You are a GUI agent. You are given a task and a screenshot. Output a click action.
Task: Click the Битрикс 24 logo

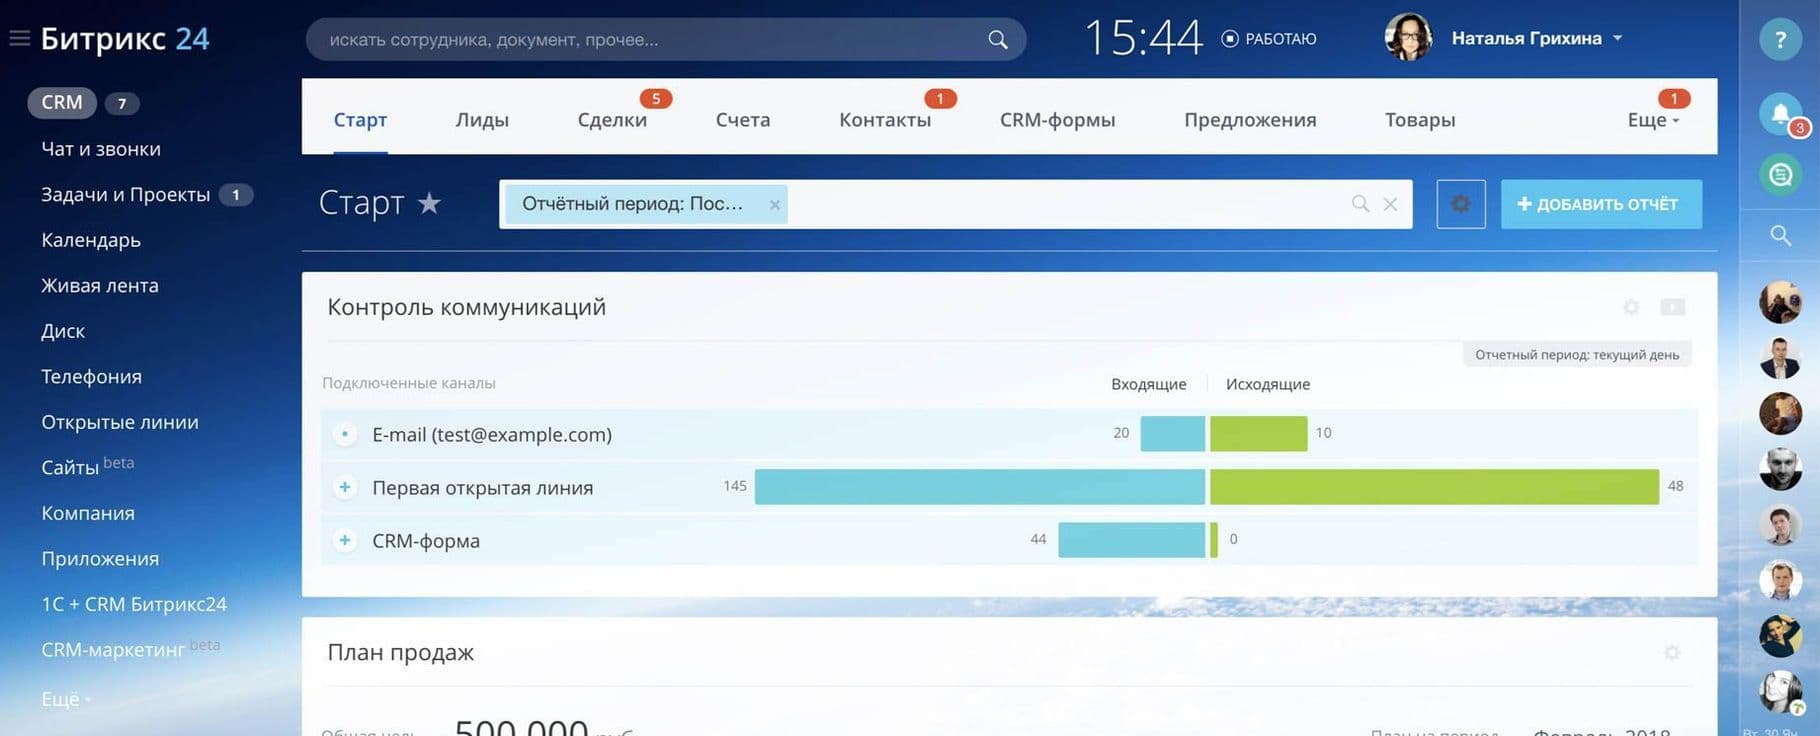pyautogui.click(x=125, y=38)
